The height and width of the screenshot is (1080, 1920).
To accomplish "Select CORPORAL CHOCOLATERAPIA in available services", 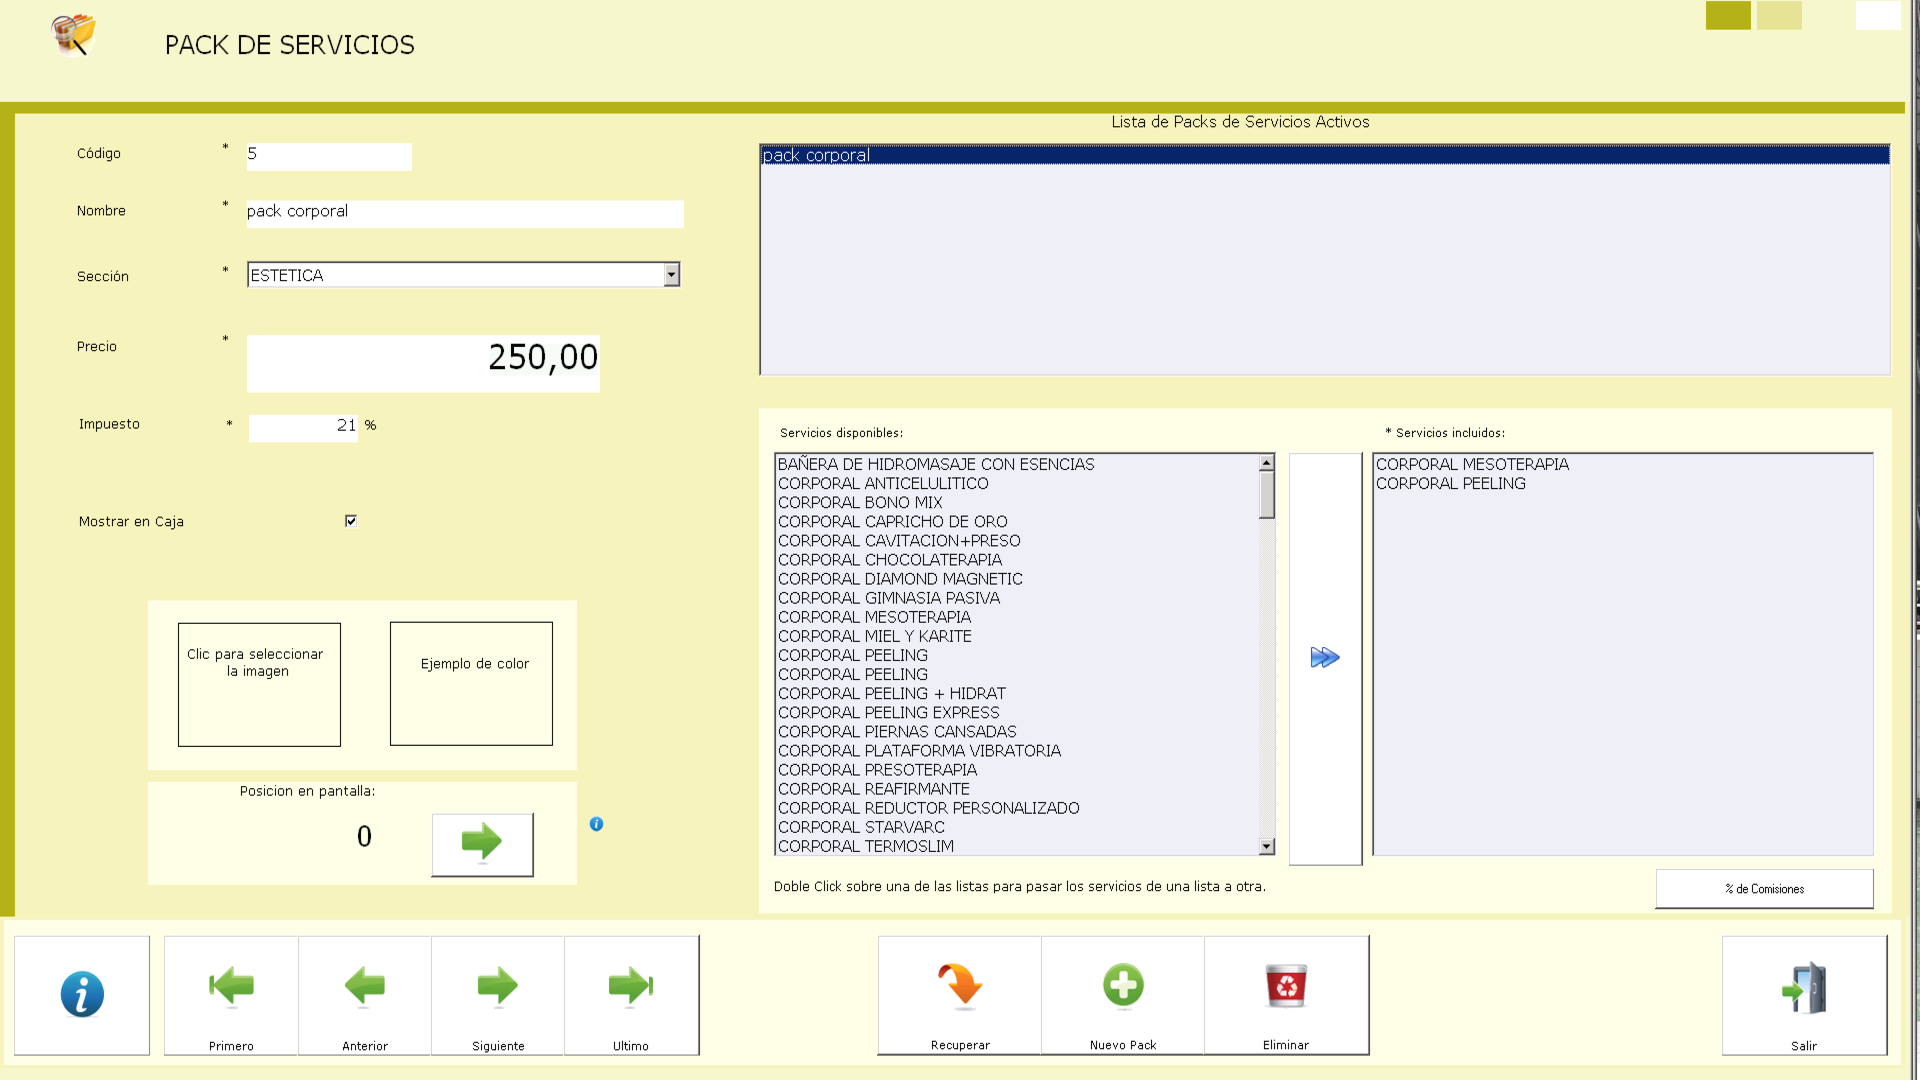I will pos(890,560).
